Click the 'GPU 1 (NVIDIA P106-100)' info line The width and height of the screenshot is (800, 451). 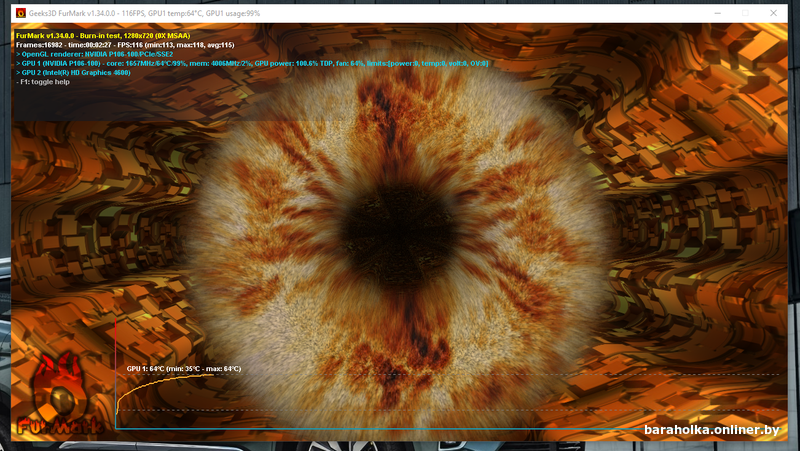252,63
